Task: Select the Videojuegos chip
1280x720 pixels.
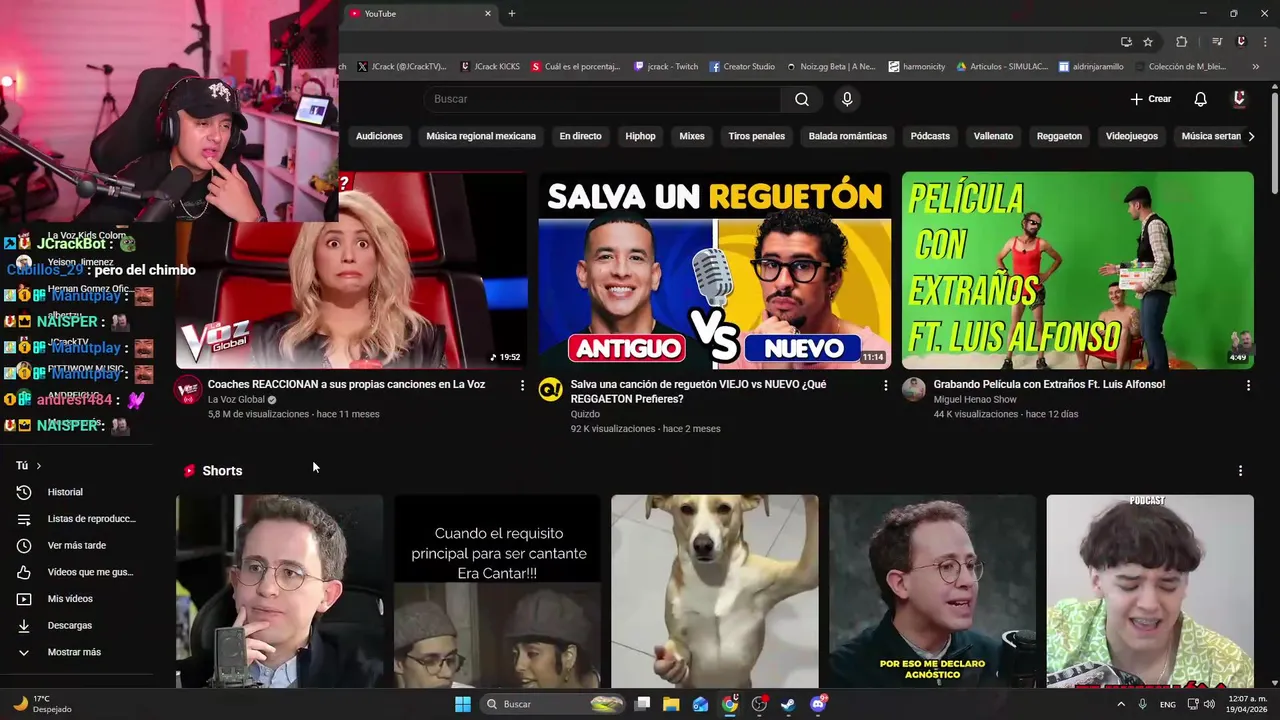Action: pyautogui.click(x=1132, y=136)
